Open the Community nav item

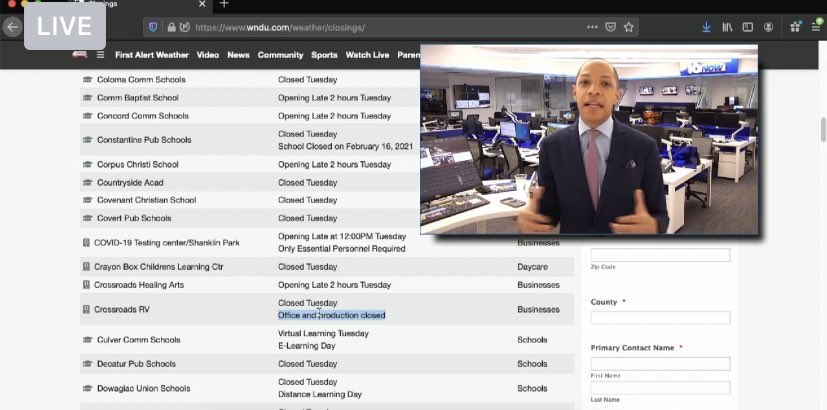pyautogui.click(x=281, y=55)
